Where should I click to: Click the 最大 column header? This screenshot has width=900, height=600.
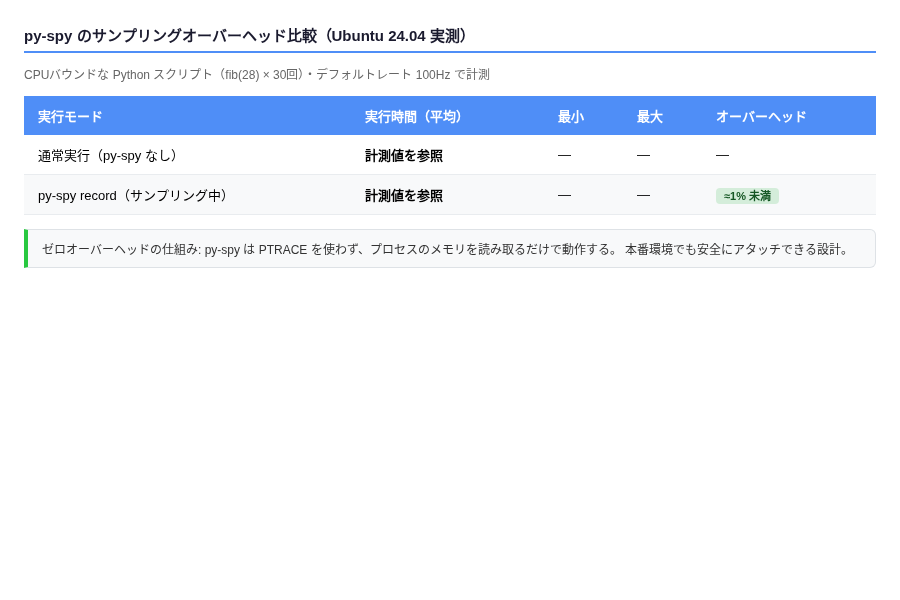pos(650,117)
